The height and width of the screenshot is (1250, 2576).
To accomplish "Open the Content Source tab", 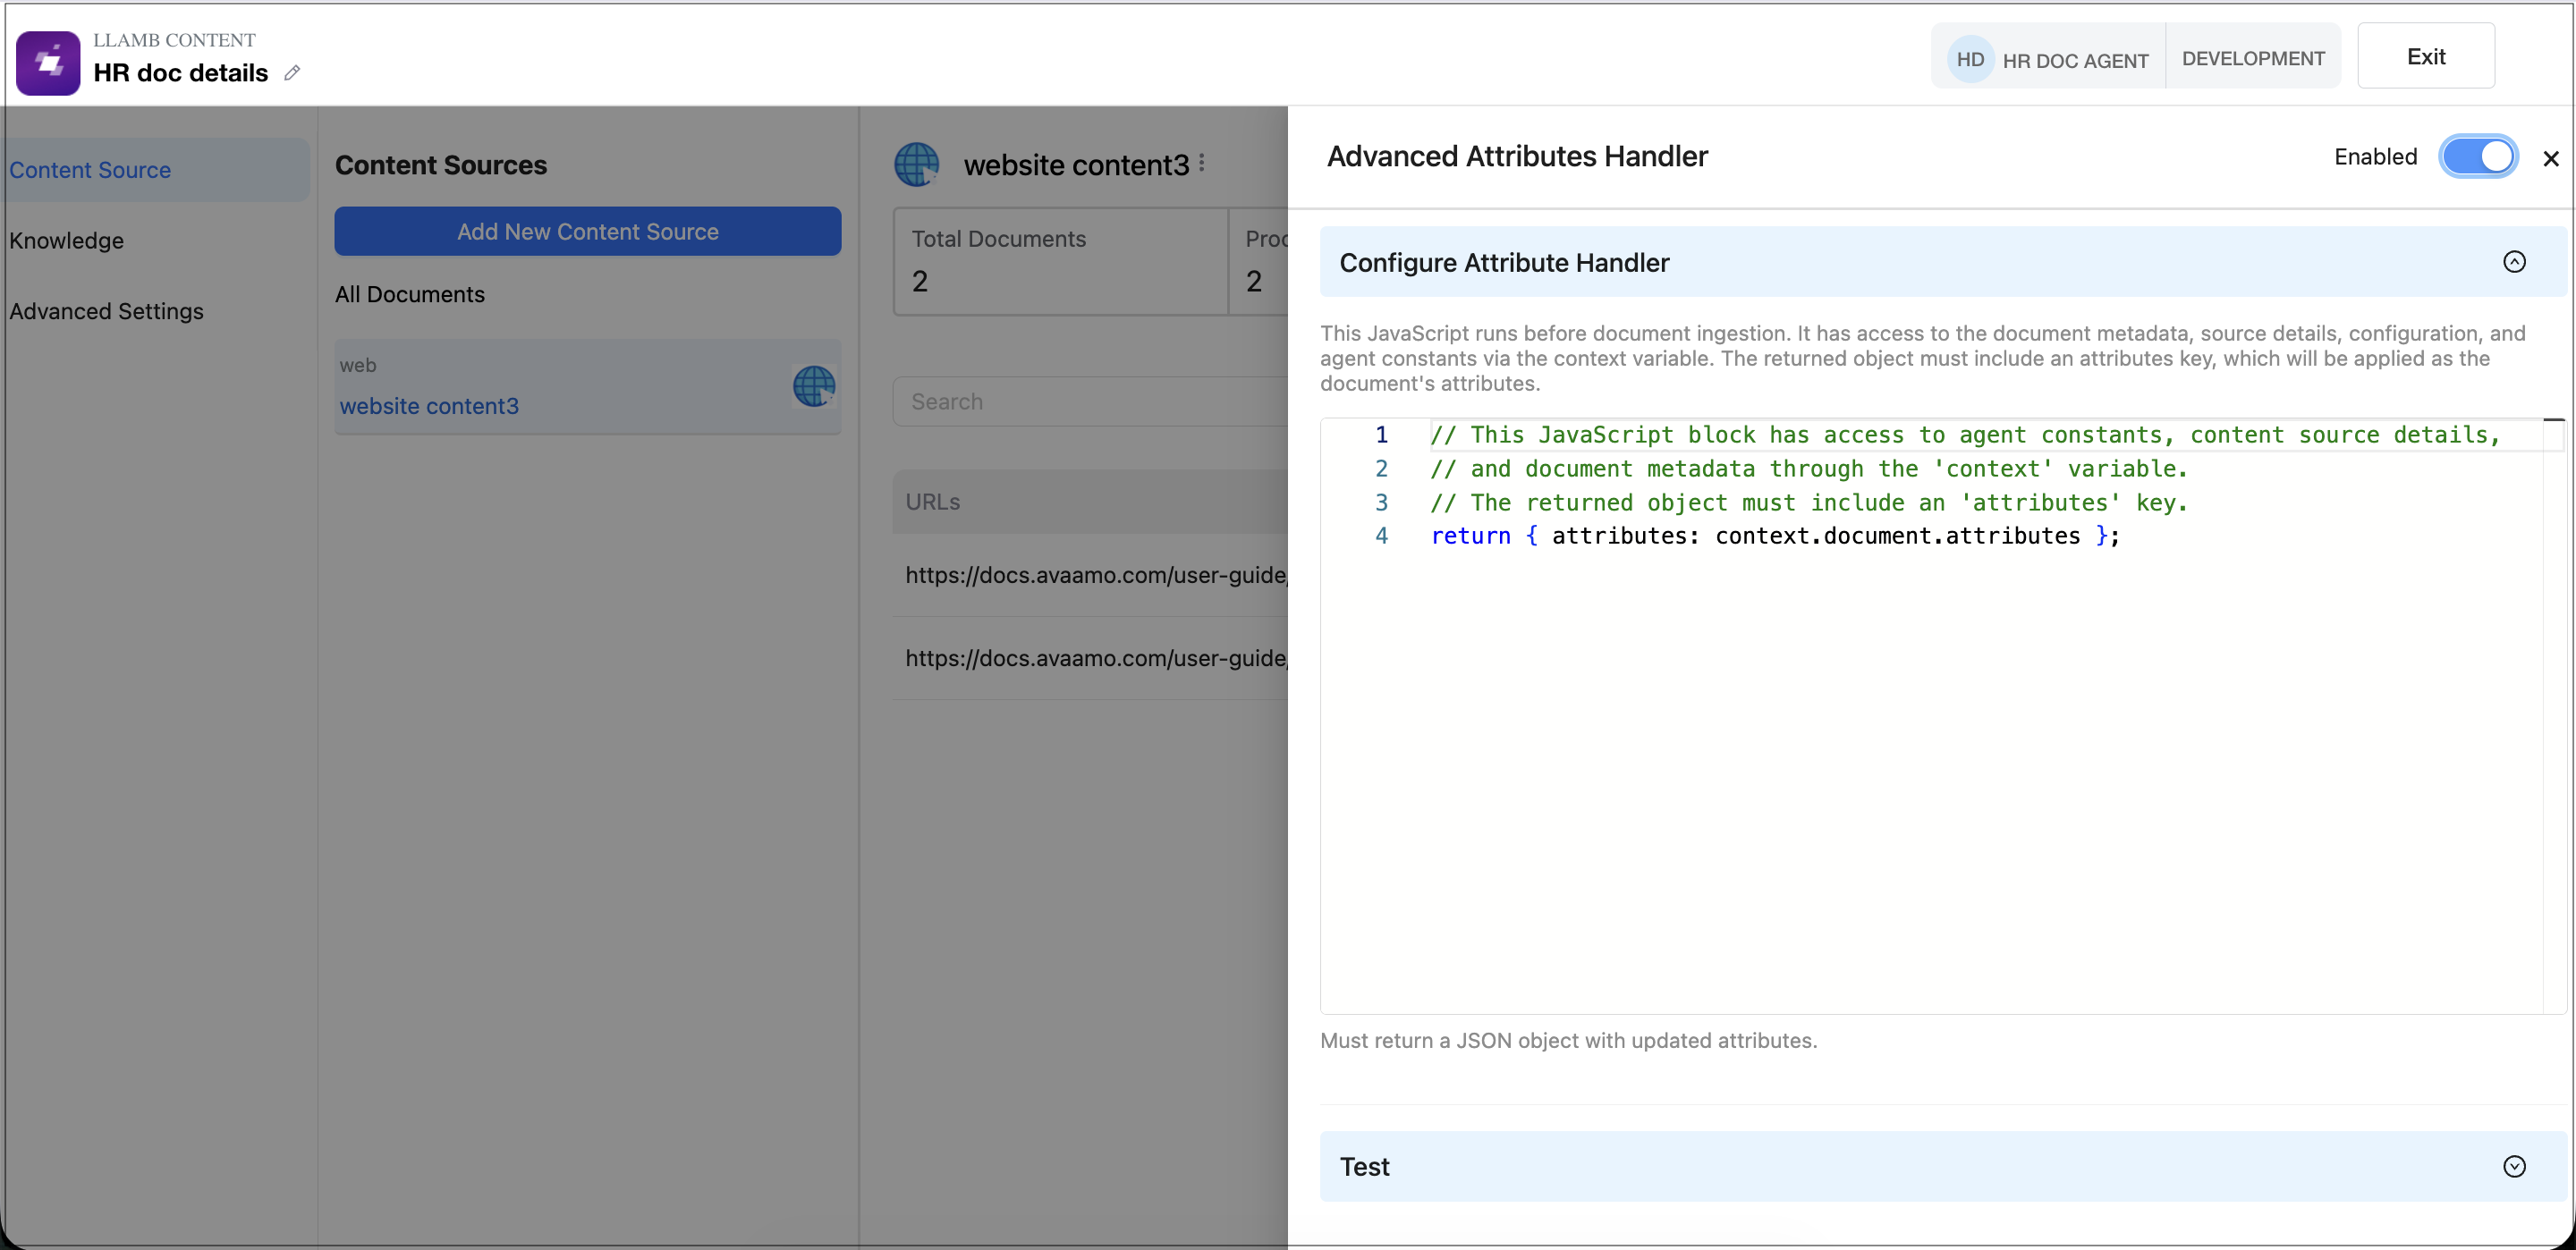I will click(90, 170).
